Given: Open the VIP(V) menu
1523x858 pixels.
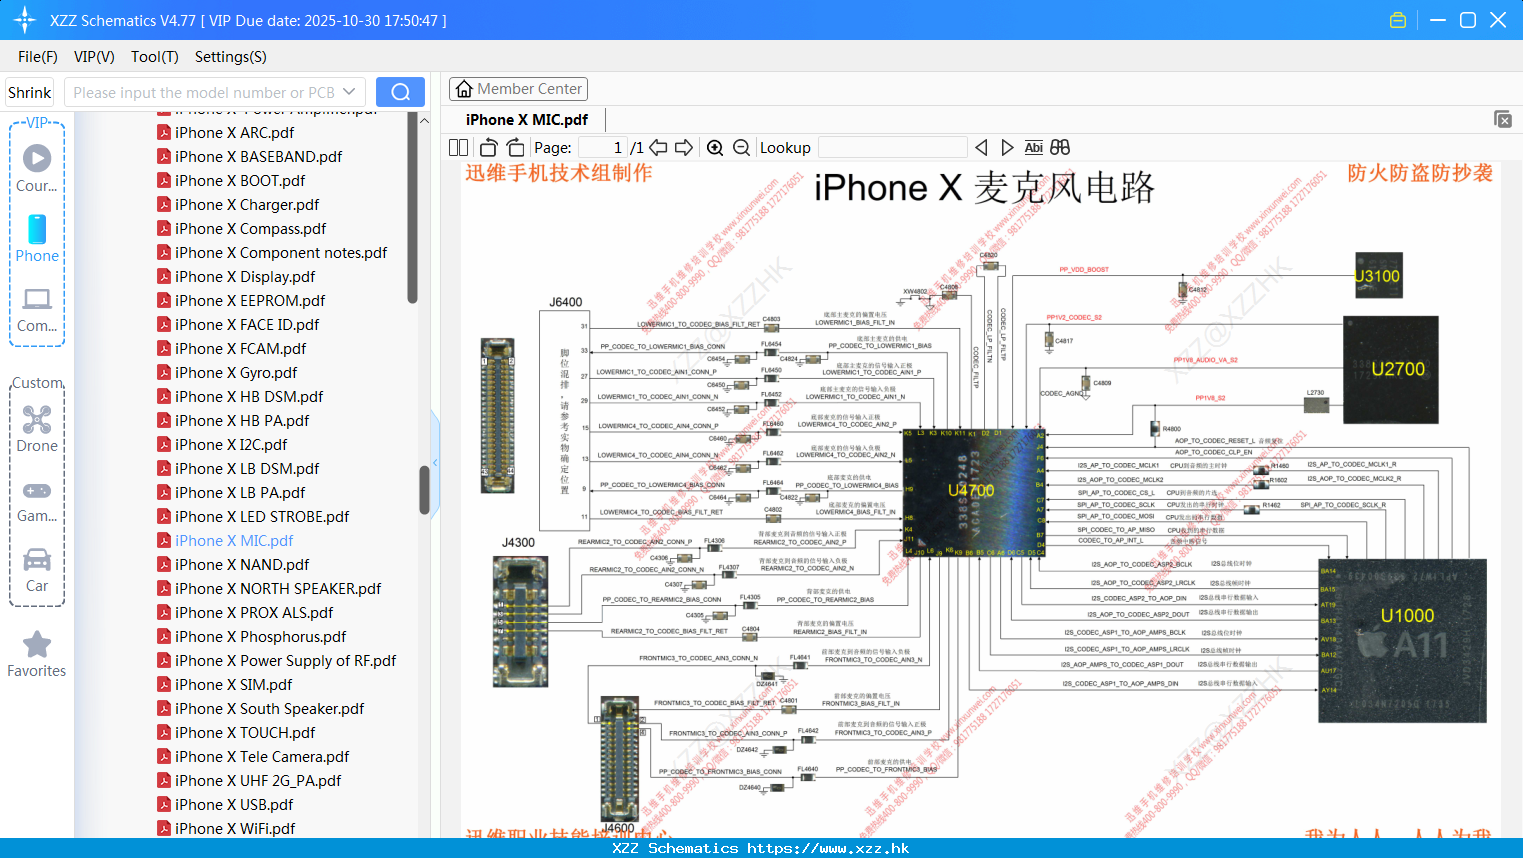Looking at the screenshot, I should (x=94, y=57).
